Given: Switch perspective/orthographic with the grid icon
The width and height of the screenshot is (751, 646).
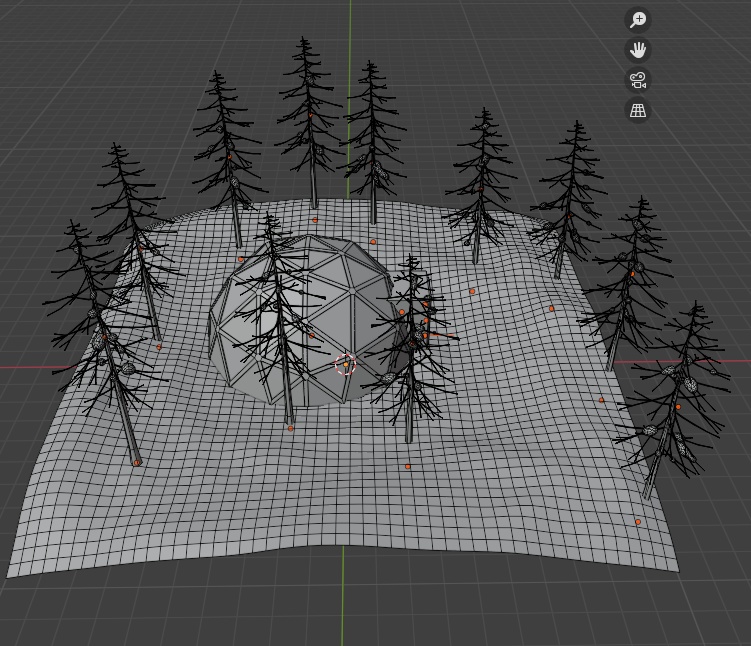Looking at the screenshot, I should pyautogui.click(x=638, y=110).
